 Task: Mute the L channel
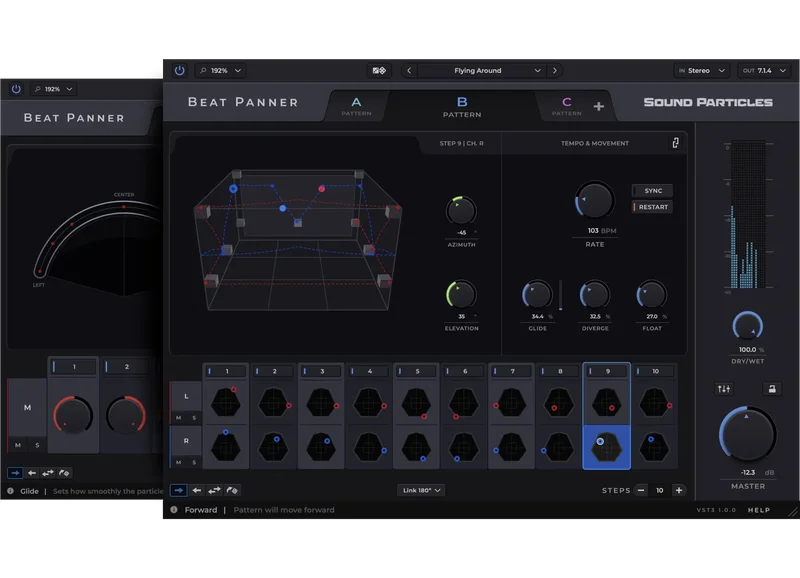click(x=179, y=418)
